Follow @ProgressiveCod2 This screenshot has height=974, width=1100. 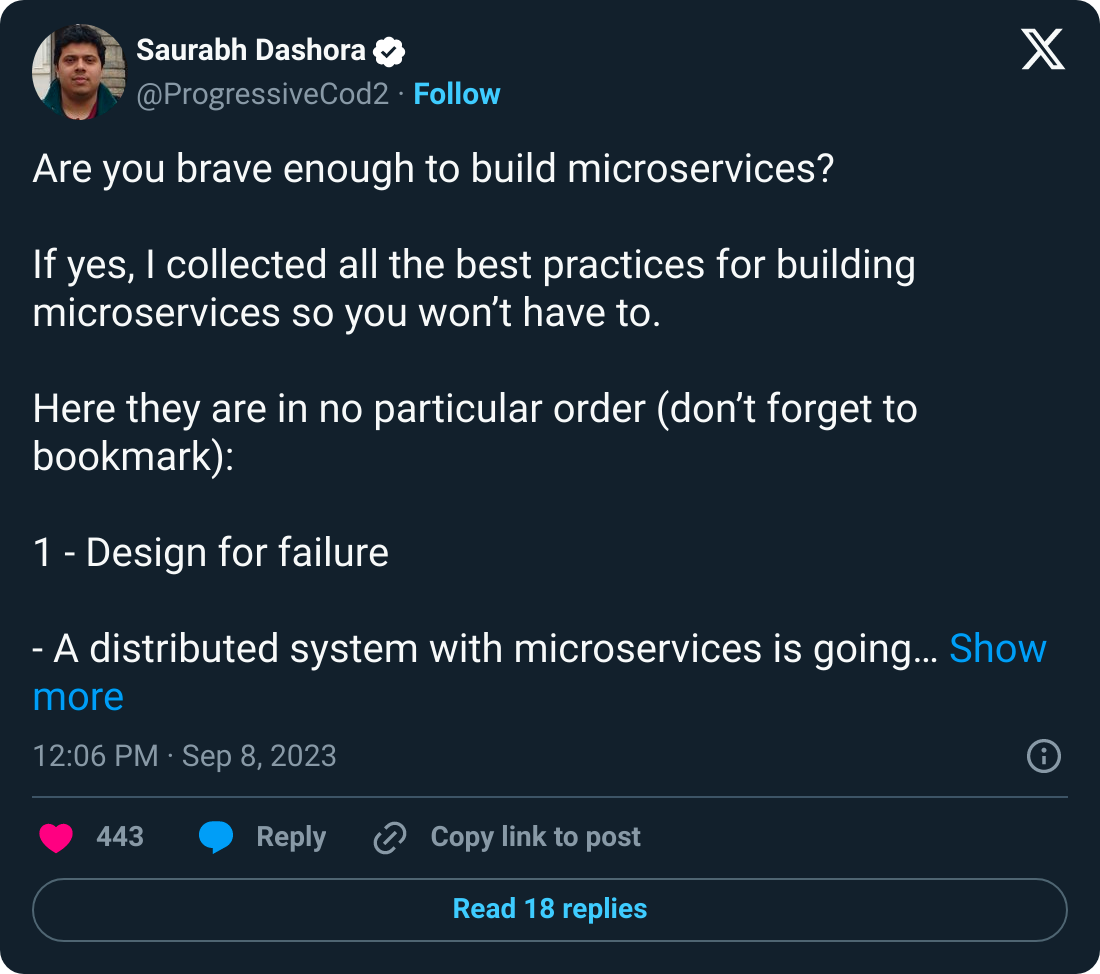(457, 93)
